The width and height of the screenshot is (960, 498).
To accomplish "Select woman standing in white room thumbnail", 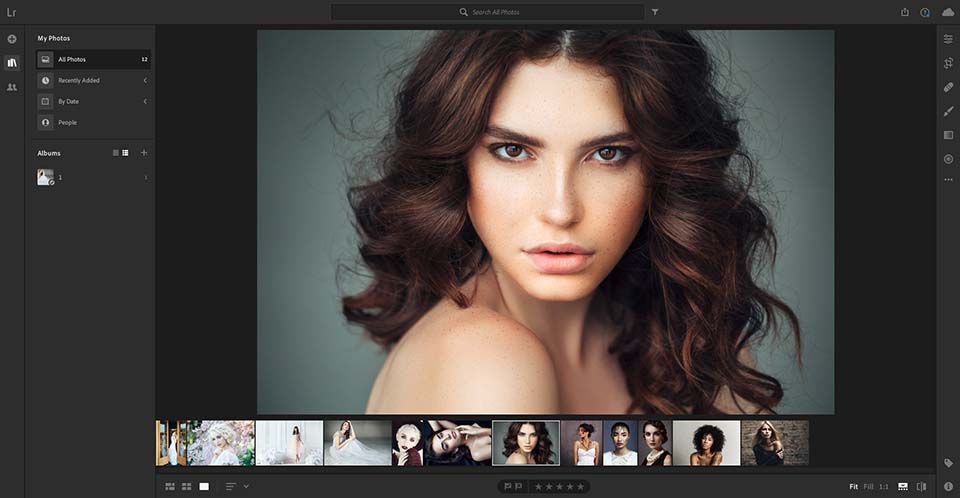I will 289,443.
